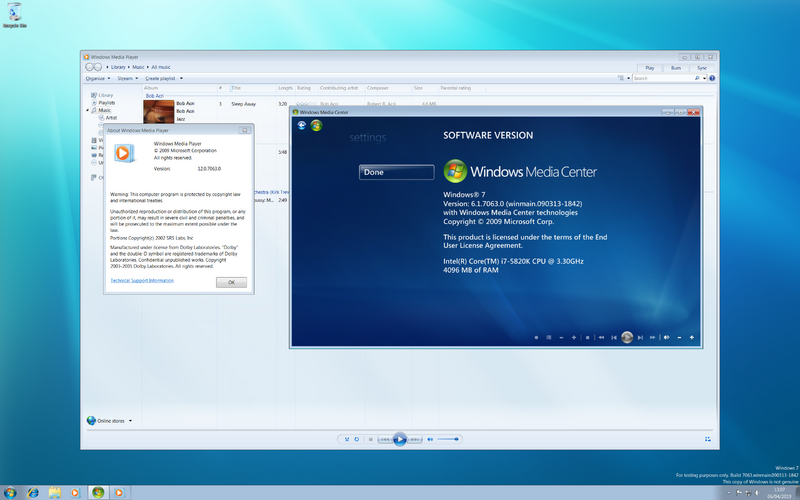The width and height of the screenshot is (800, 500).
Task: Click the Media Center play button
Action: click(x=627, y=337)
